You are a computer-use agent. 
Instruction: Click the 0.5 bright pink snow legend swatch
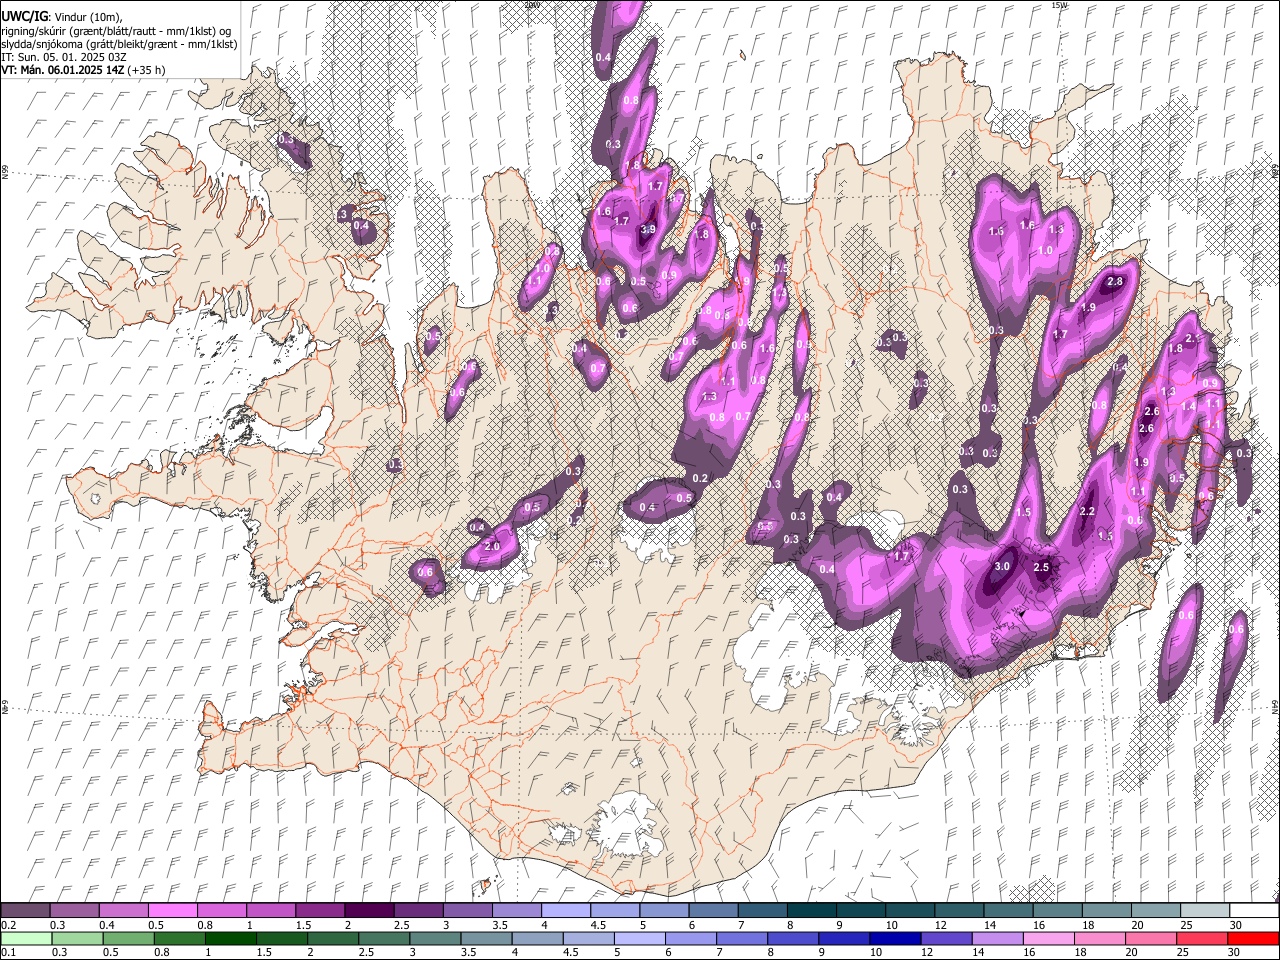point(172,910)
